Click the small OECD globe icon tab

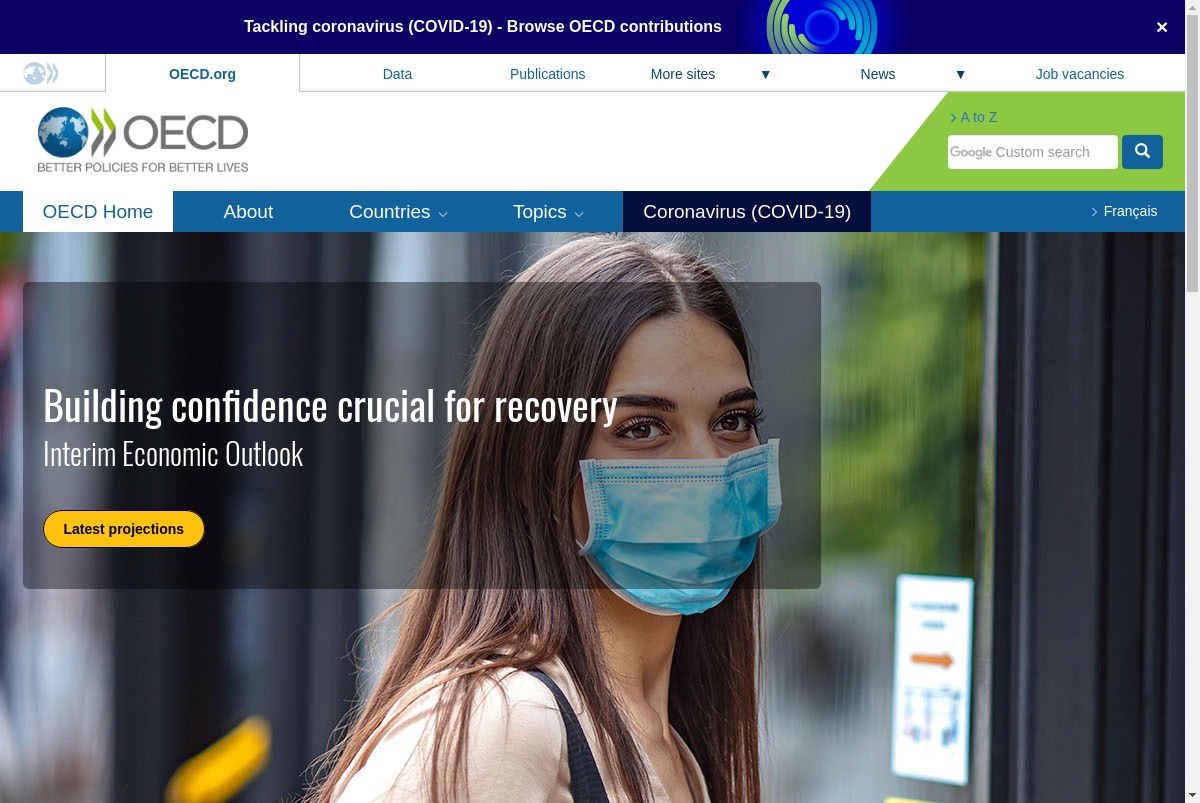tap(41, 73)
